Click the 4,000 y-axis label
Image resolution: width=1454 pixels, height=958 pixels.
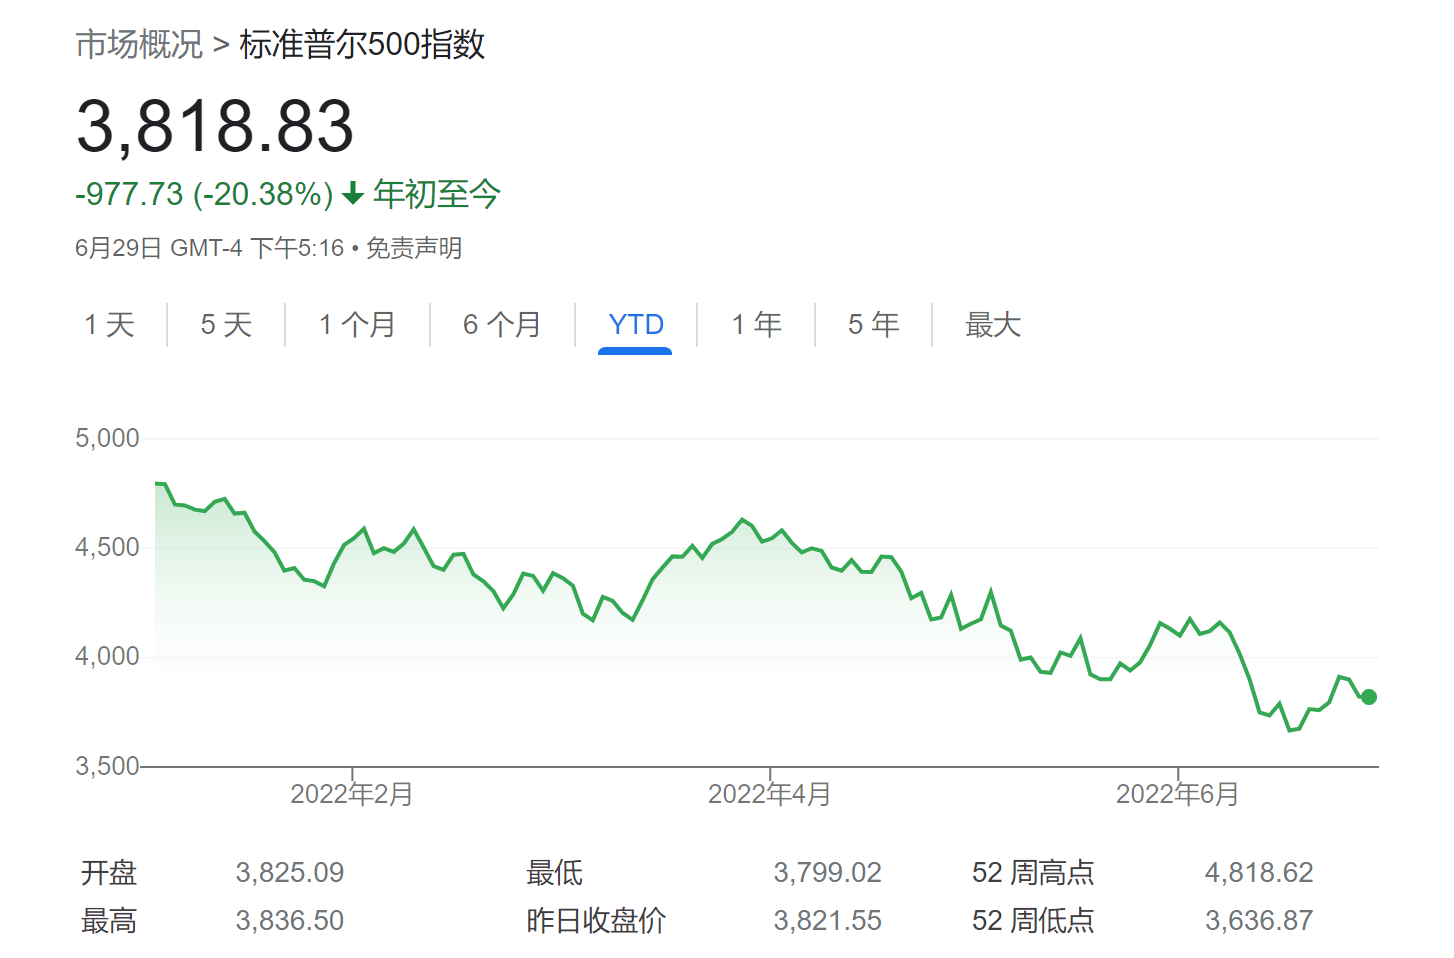point(107,656)
